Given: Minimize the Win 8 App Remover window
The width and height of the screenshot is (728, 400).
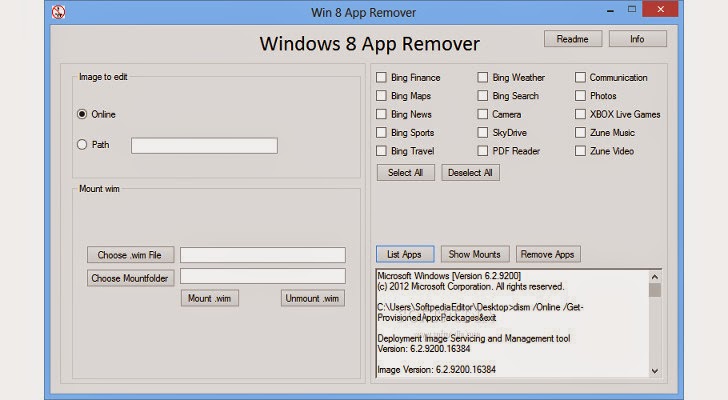Looking at the screenshot, I should click(x=611, y=10).
